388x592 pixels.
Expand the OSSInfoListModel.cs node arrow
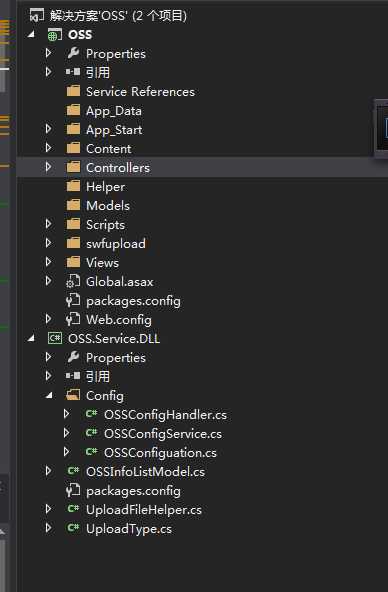(48, 471)
